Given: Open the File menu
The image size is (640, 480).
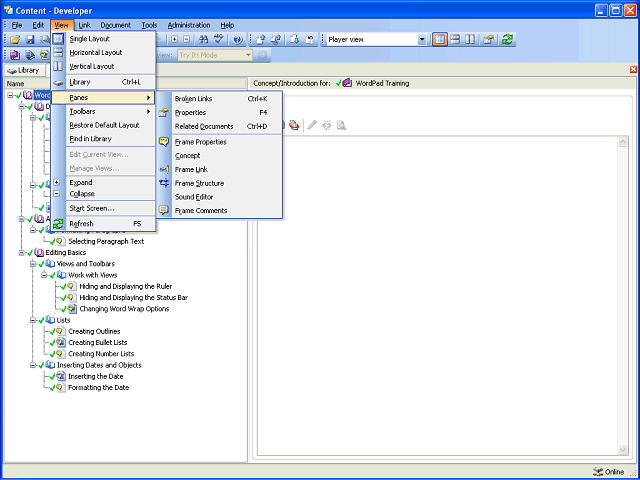Looking at the screenshot, I should [17, 25].
